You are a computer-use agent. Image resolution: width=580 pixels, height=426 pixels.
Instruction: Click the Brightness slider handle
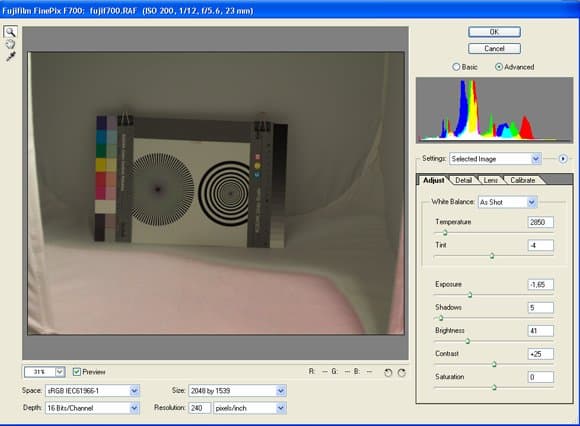468,341
